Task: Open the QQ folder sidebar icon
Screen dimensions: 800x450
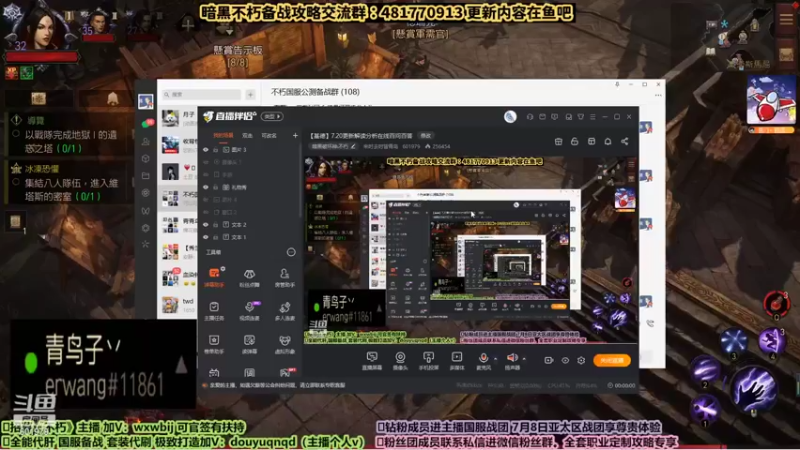Action: pyautogui.click(x=146, y=176)
